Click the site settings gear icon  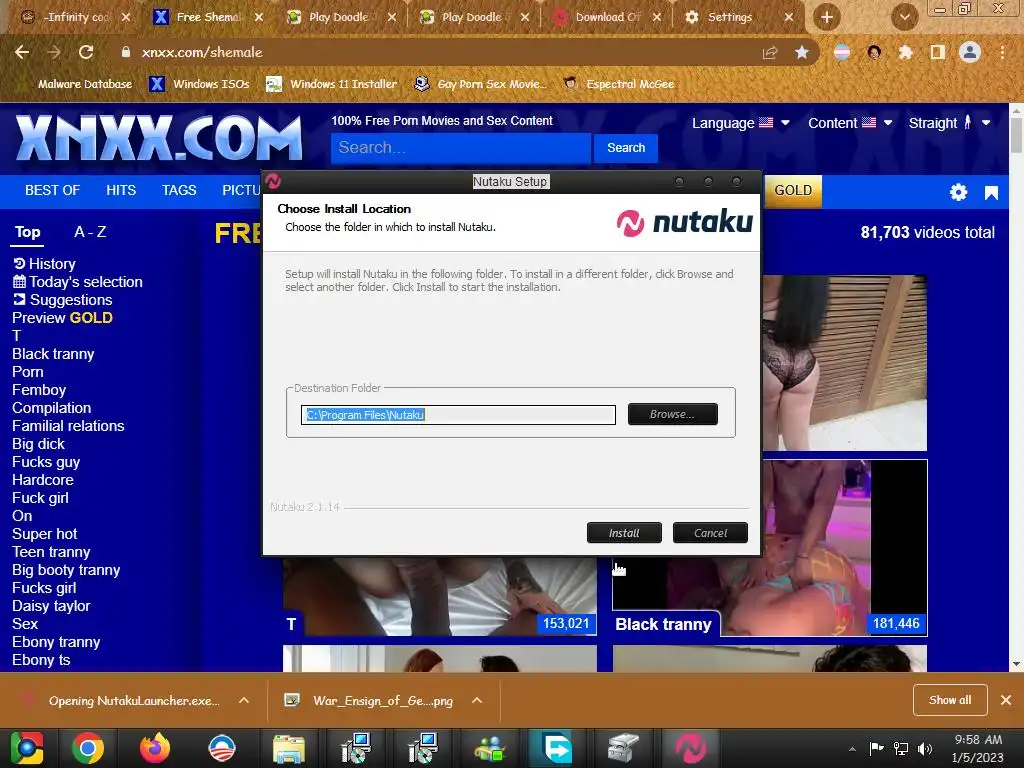[958, 192]
